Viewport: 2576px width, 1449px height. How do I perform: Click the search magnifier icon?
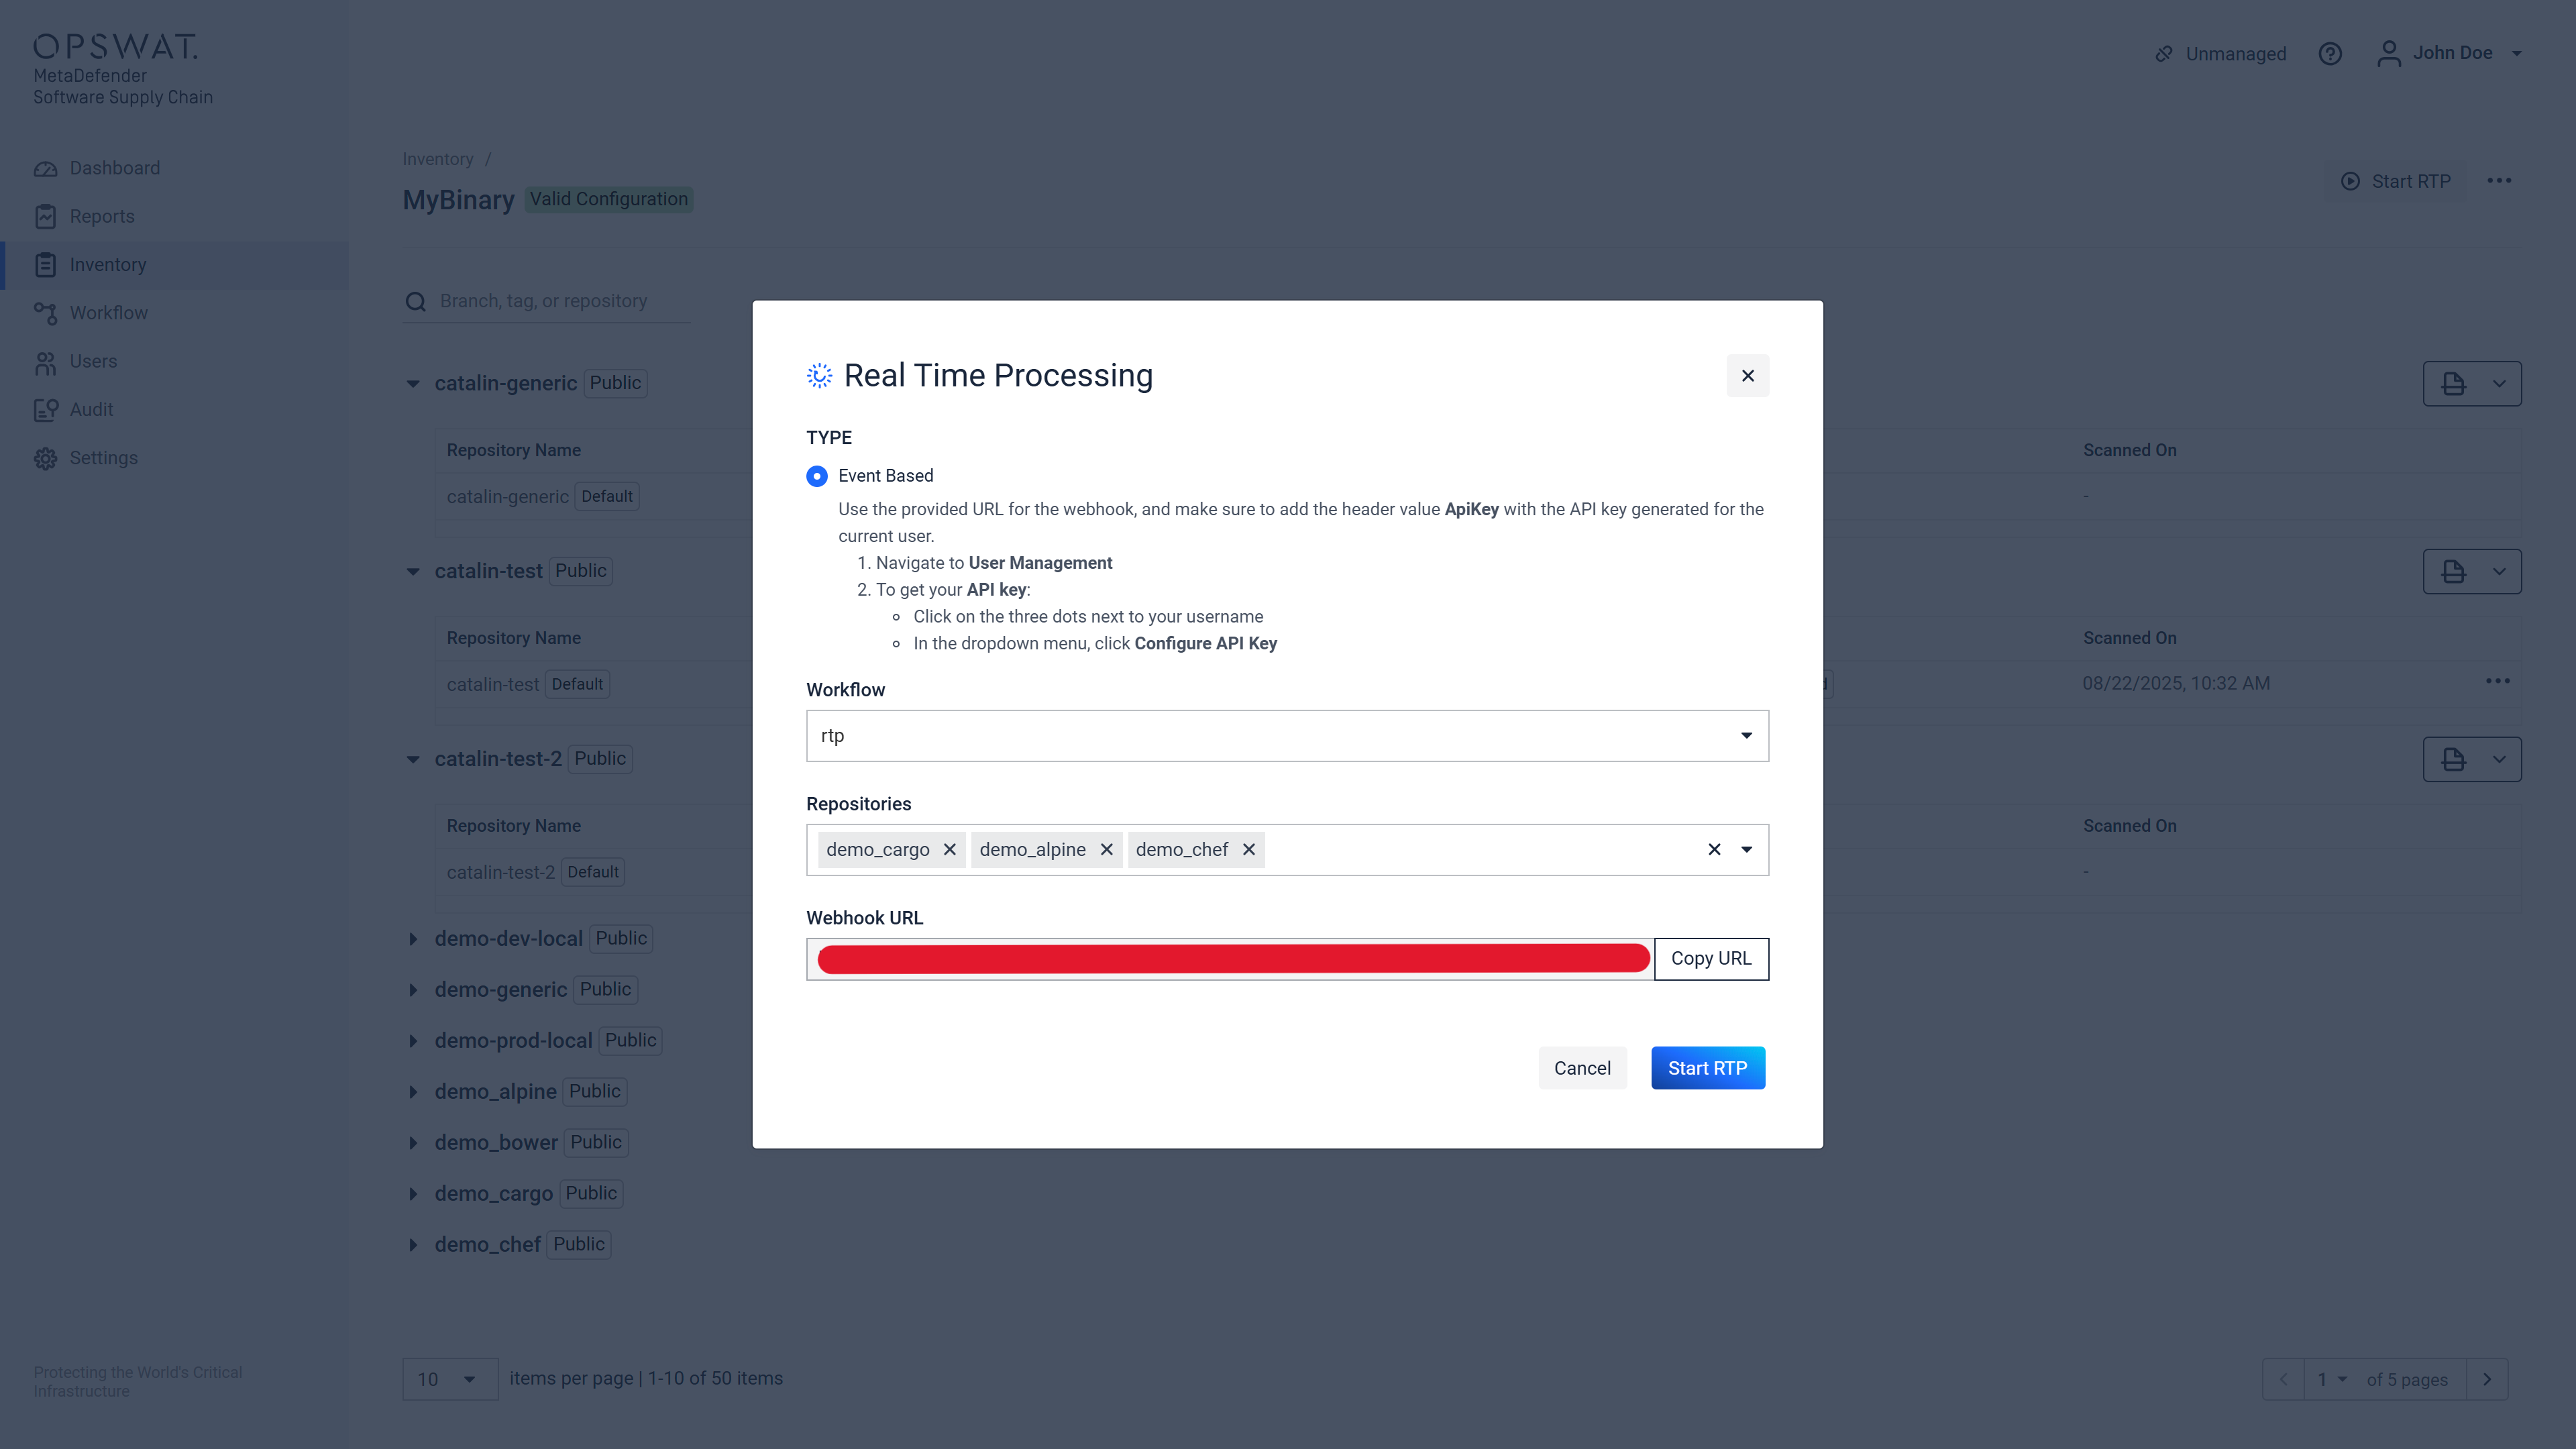415,302
